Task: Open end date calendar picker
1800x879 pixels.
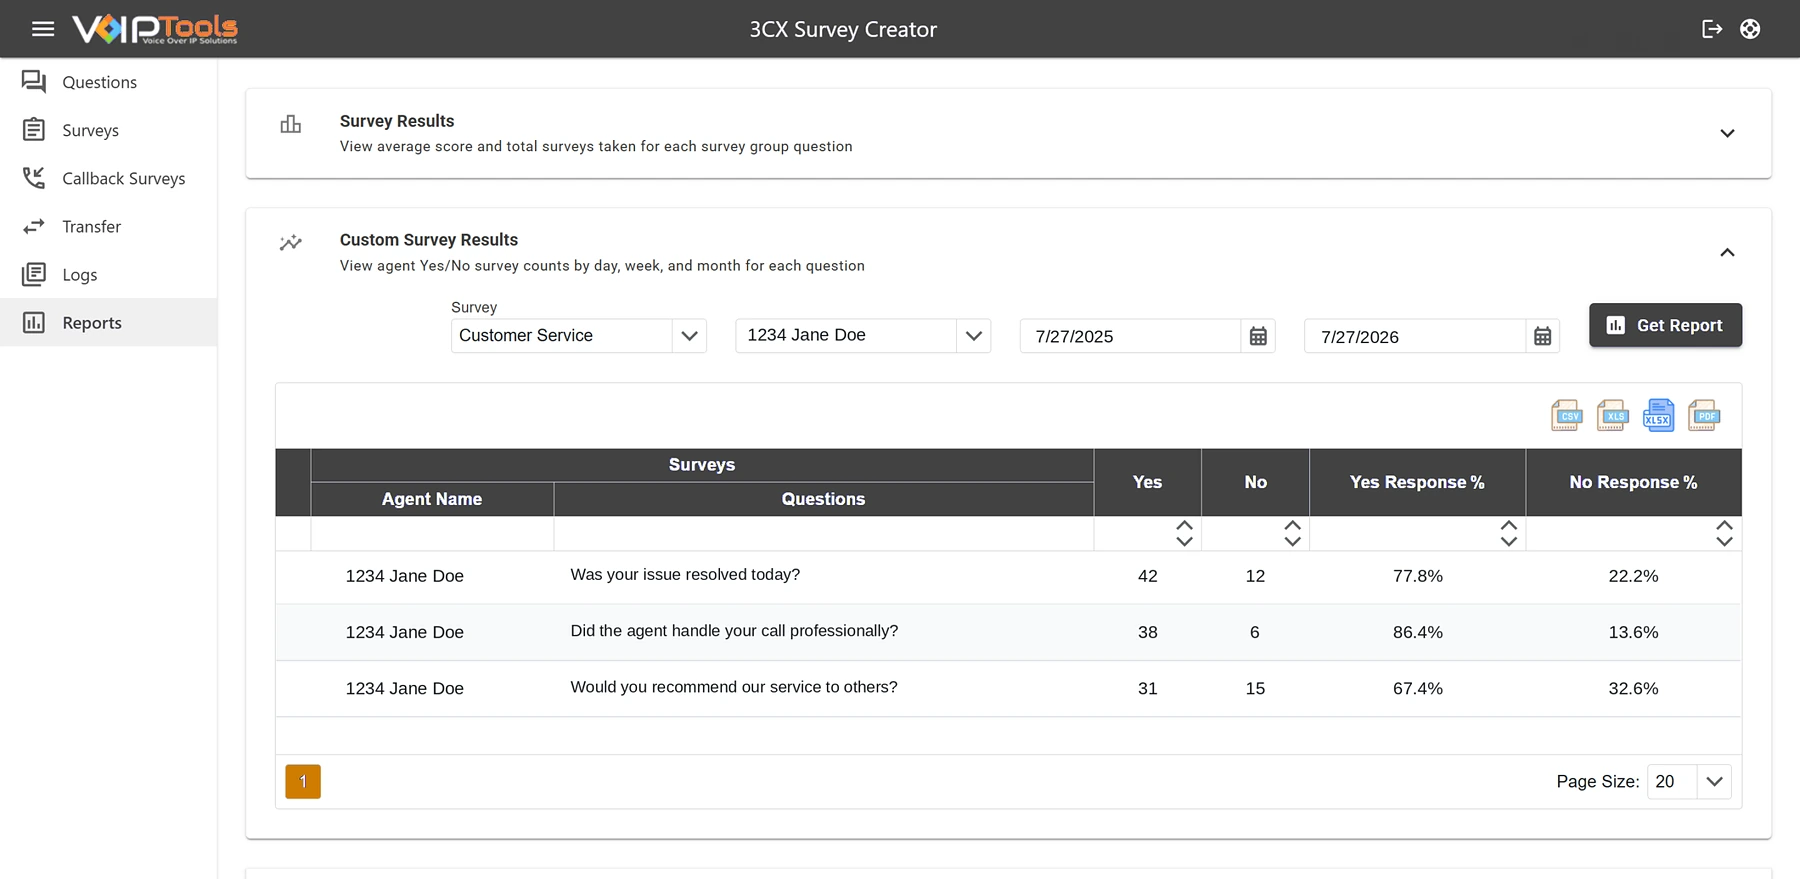Action: point(1543,336)
